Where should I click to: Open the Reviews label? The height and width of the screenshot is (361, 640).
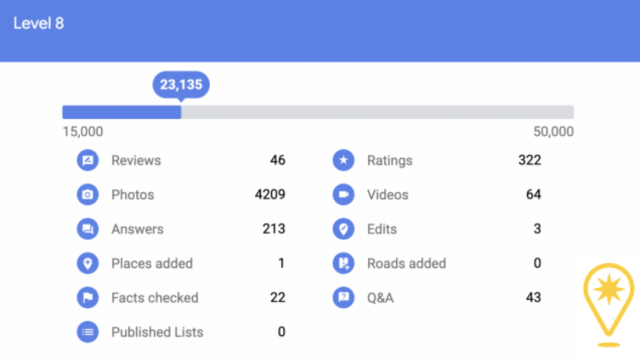pyautogui.click(x=136, y=160)
